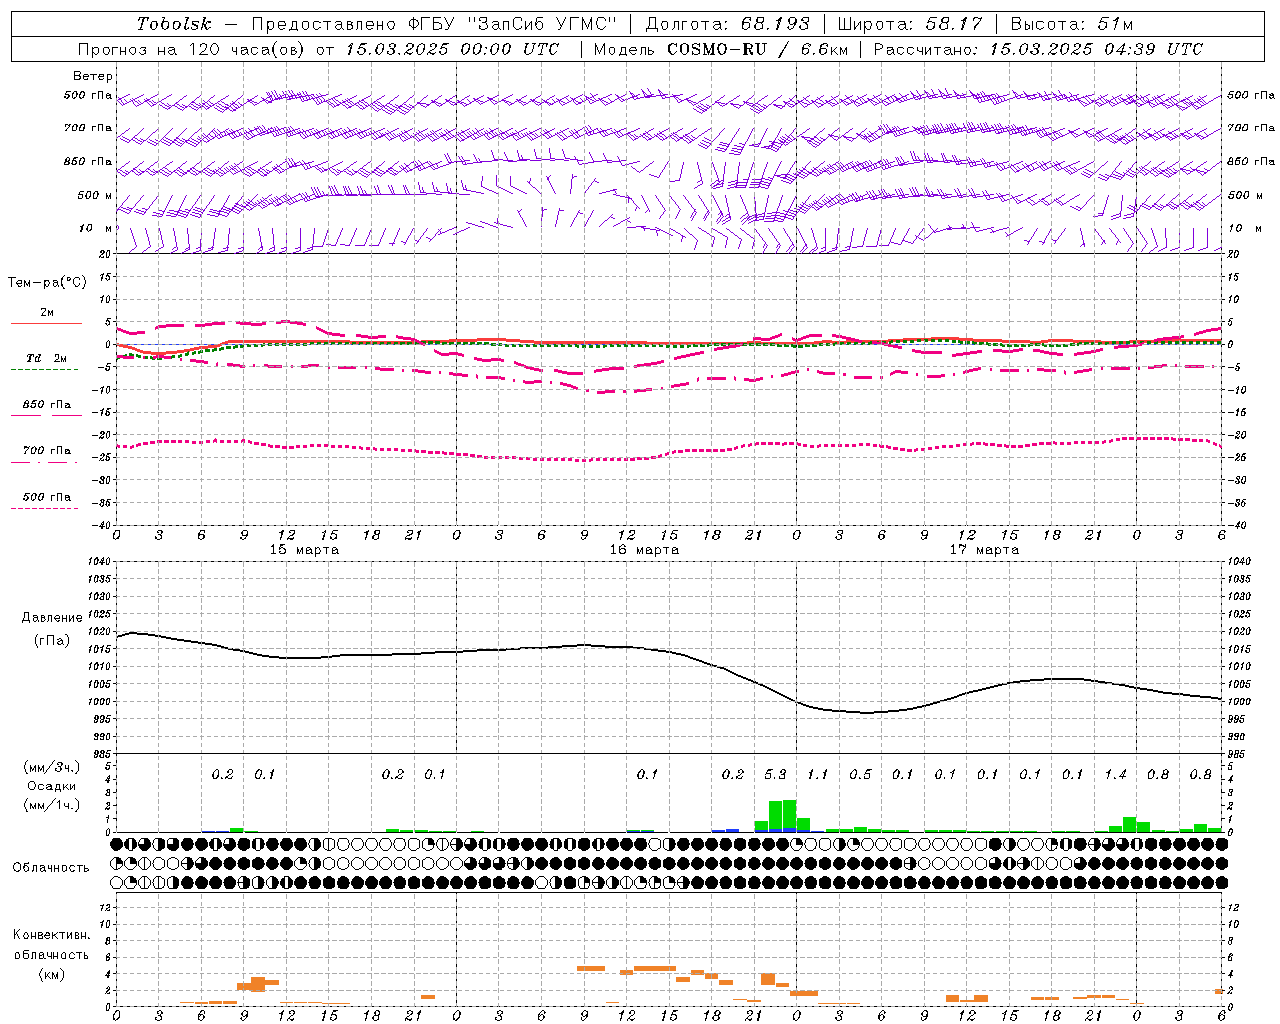Click the elevation text 'Высота: 51м'
1280x1024 pixels.
[x=1071, y=23]
